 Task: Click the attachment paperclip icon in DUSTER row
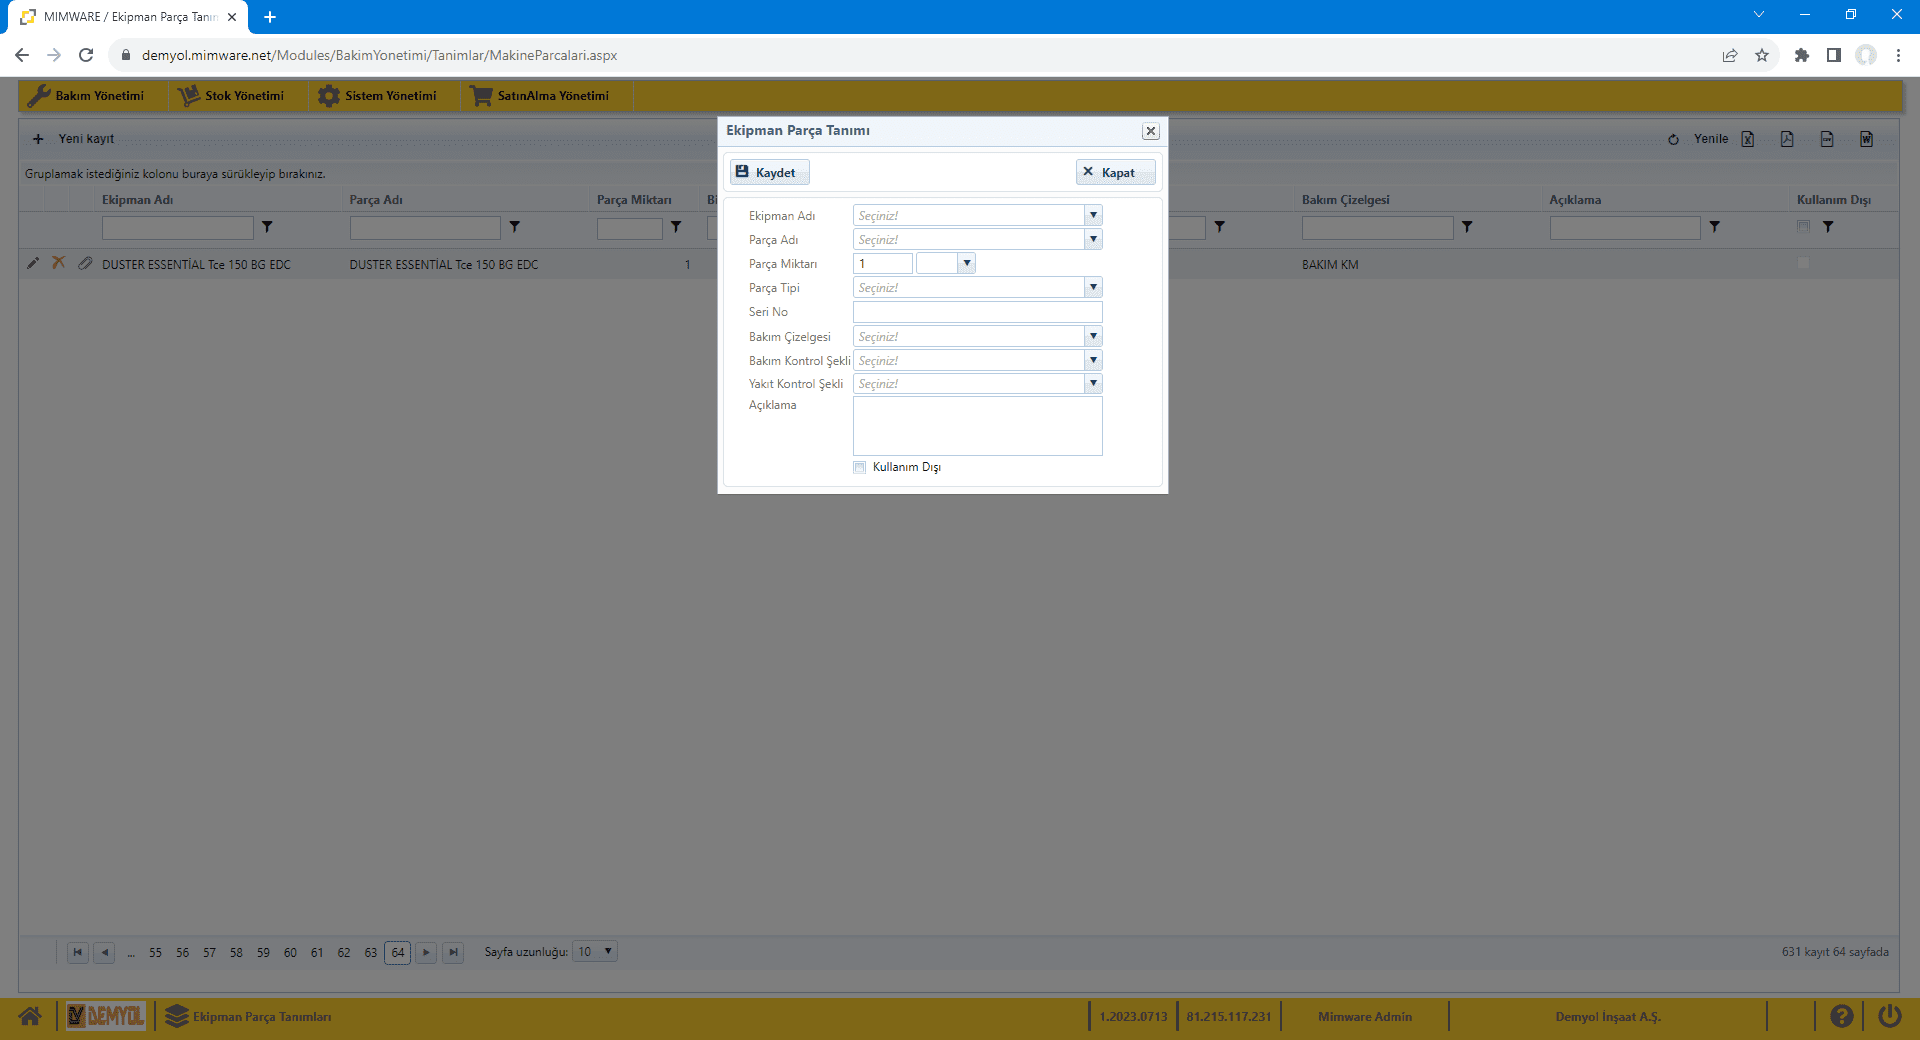(85, 263)
